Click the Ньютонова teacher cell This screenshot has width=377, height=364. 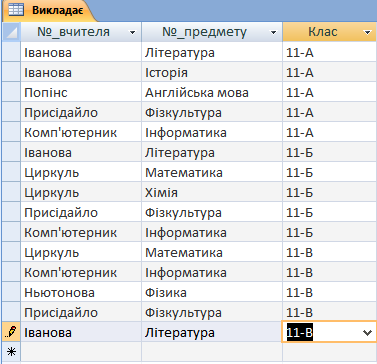coord(81,292)
